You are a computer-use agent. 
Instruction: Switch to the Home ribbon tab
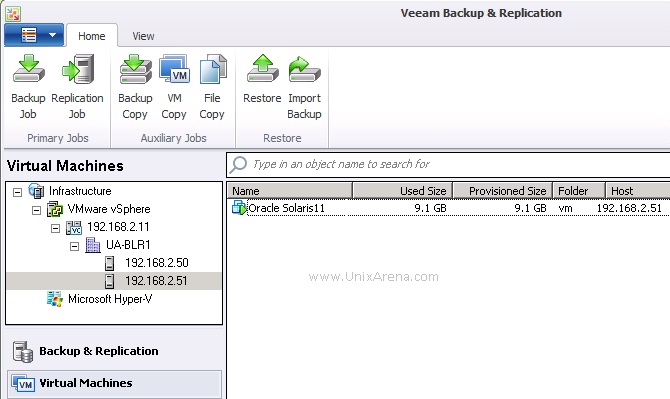click(x=91, y=36)
